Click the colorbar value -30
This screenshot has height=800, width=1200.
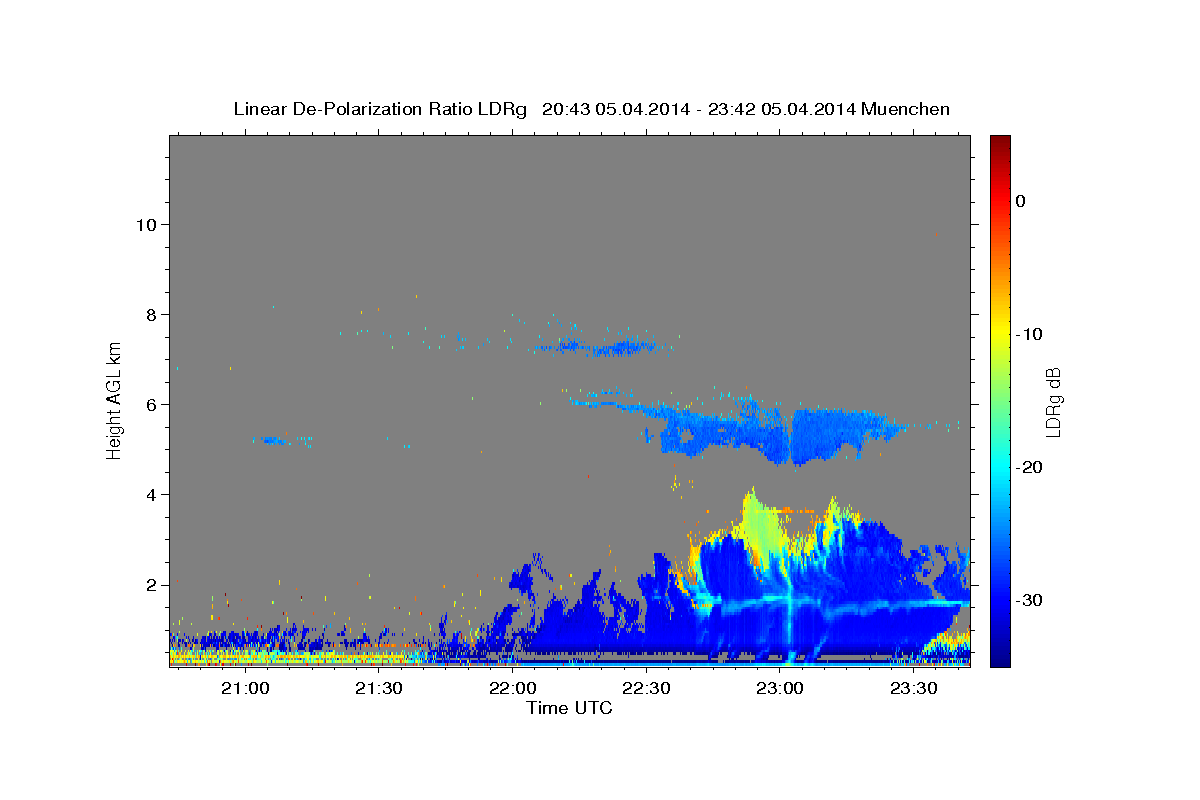point(1031,600)
